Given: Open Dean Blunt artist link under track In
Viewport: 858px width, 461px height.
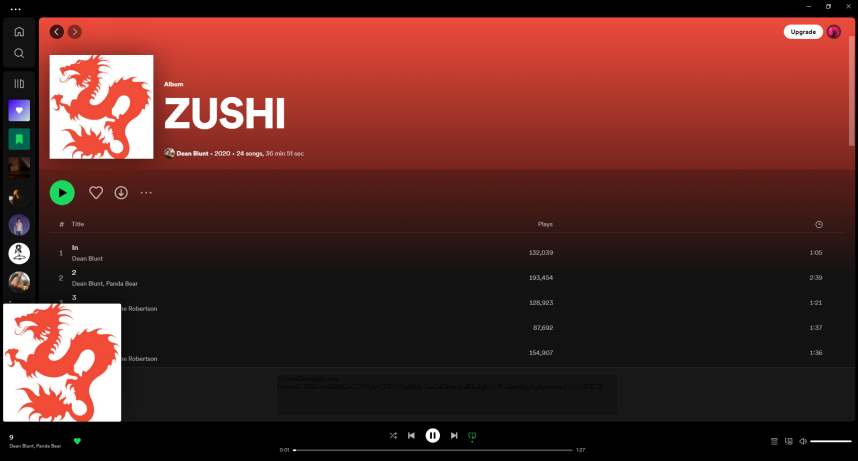Looking at the screenshot, I should pos(87,258).
